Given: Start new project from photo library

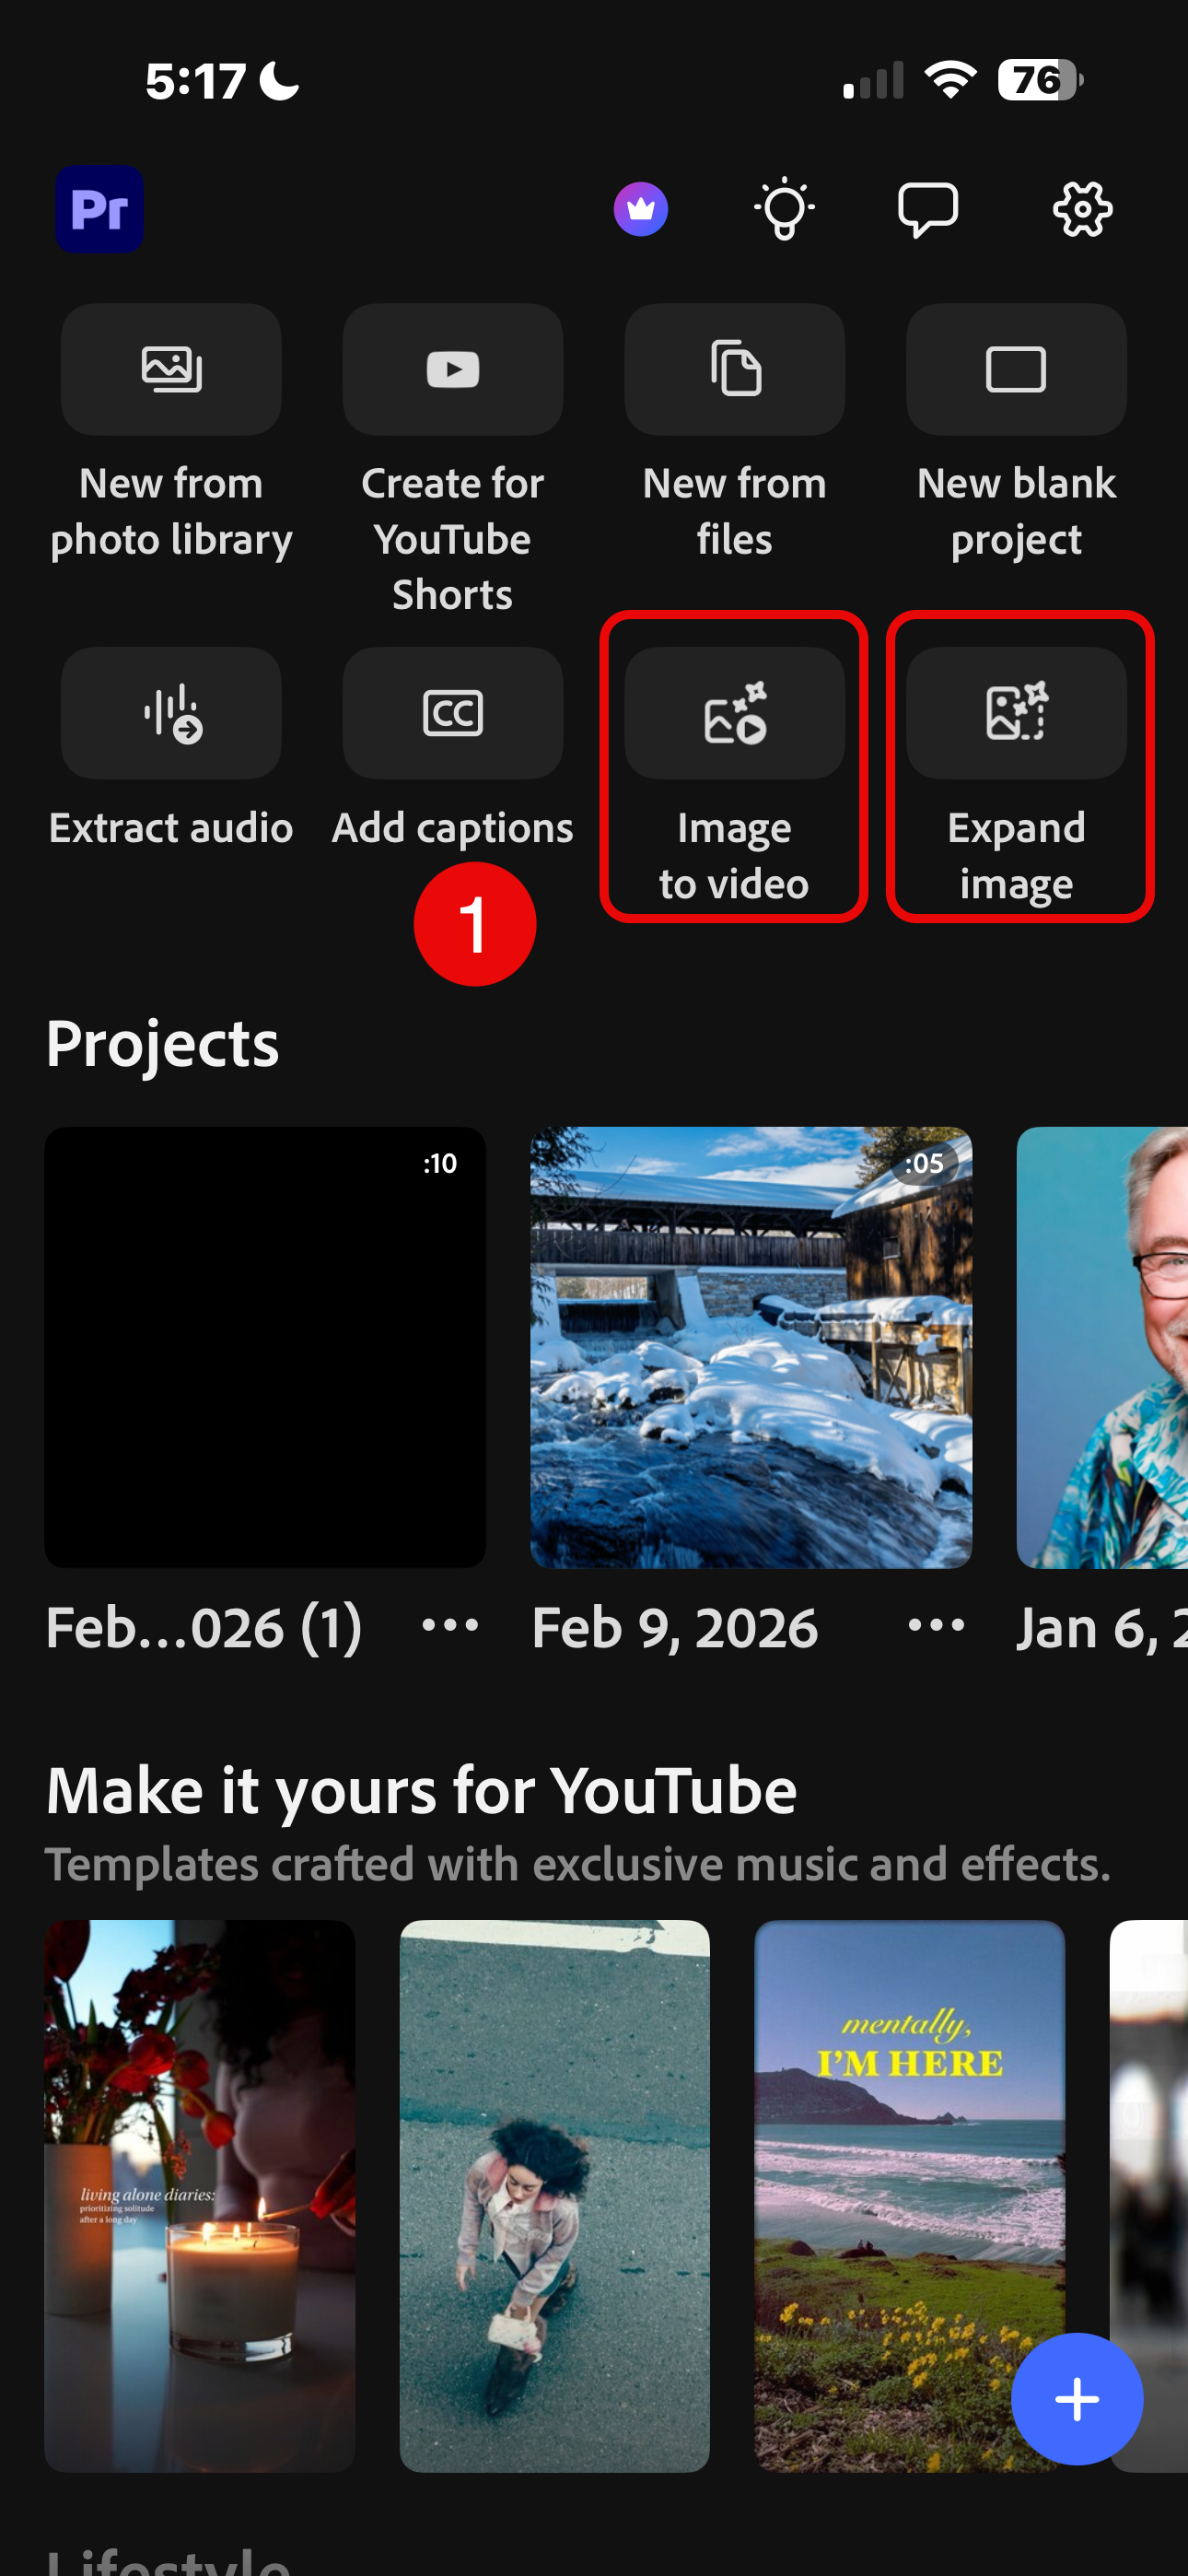Looking at the screenshot, I should point(171,370).
